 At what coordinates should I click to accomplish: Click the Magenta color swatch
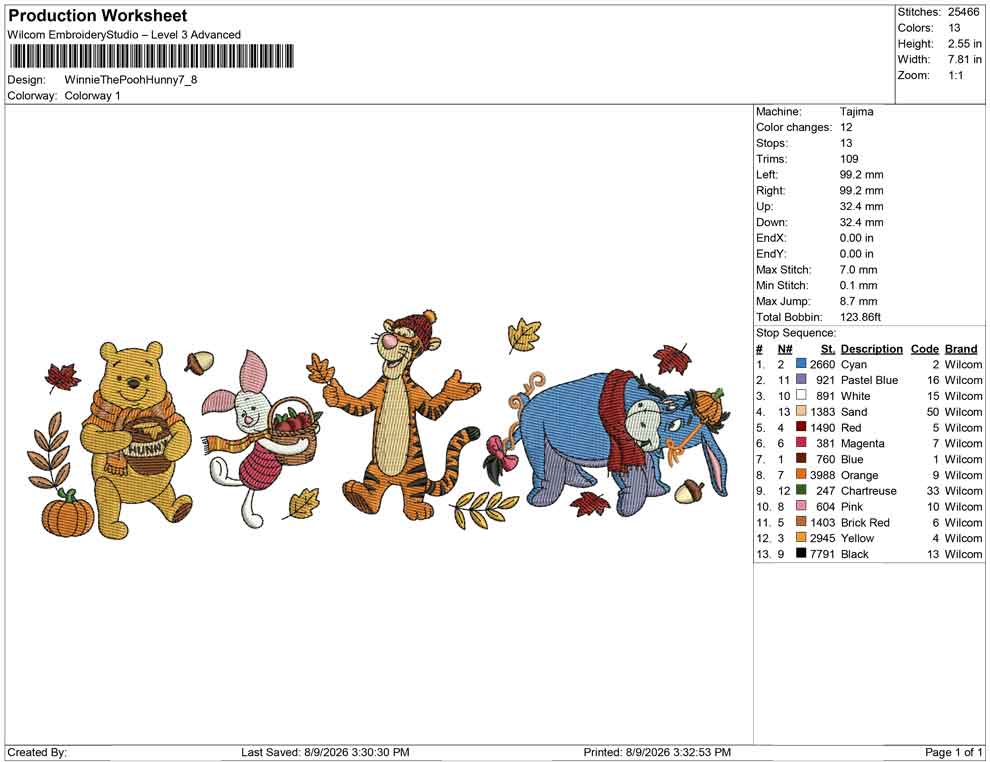pos(801,443)
